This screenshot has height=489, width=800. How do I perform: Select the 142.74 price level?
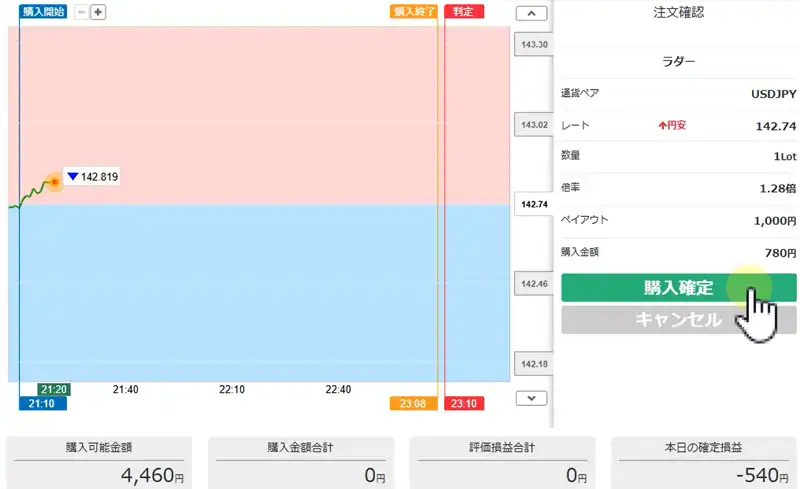(534, 204)
